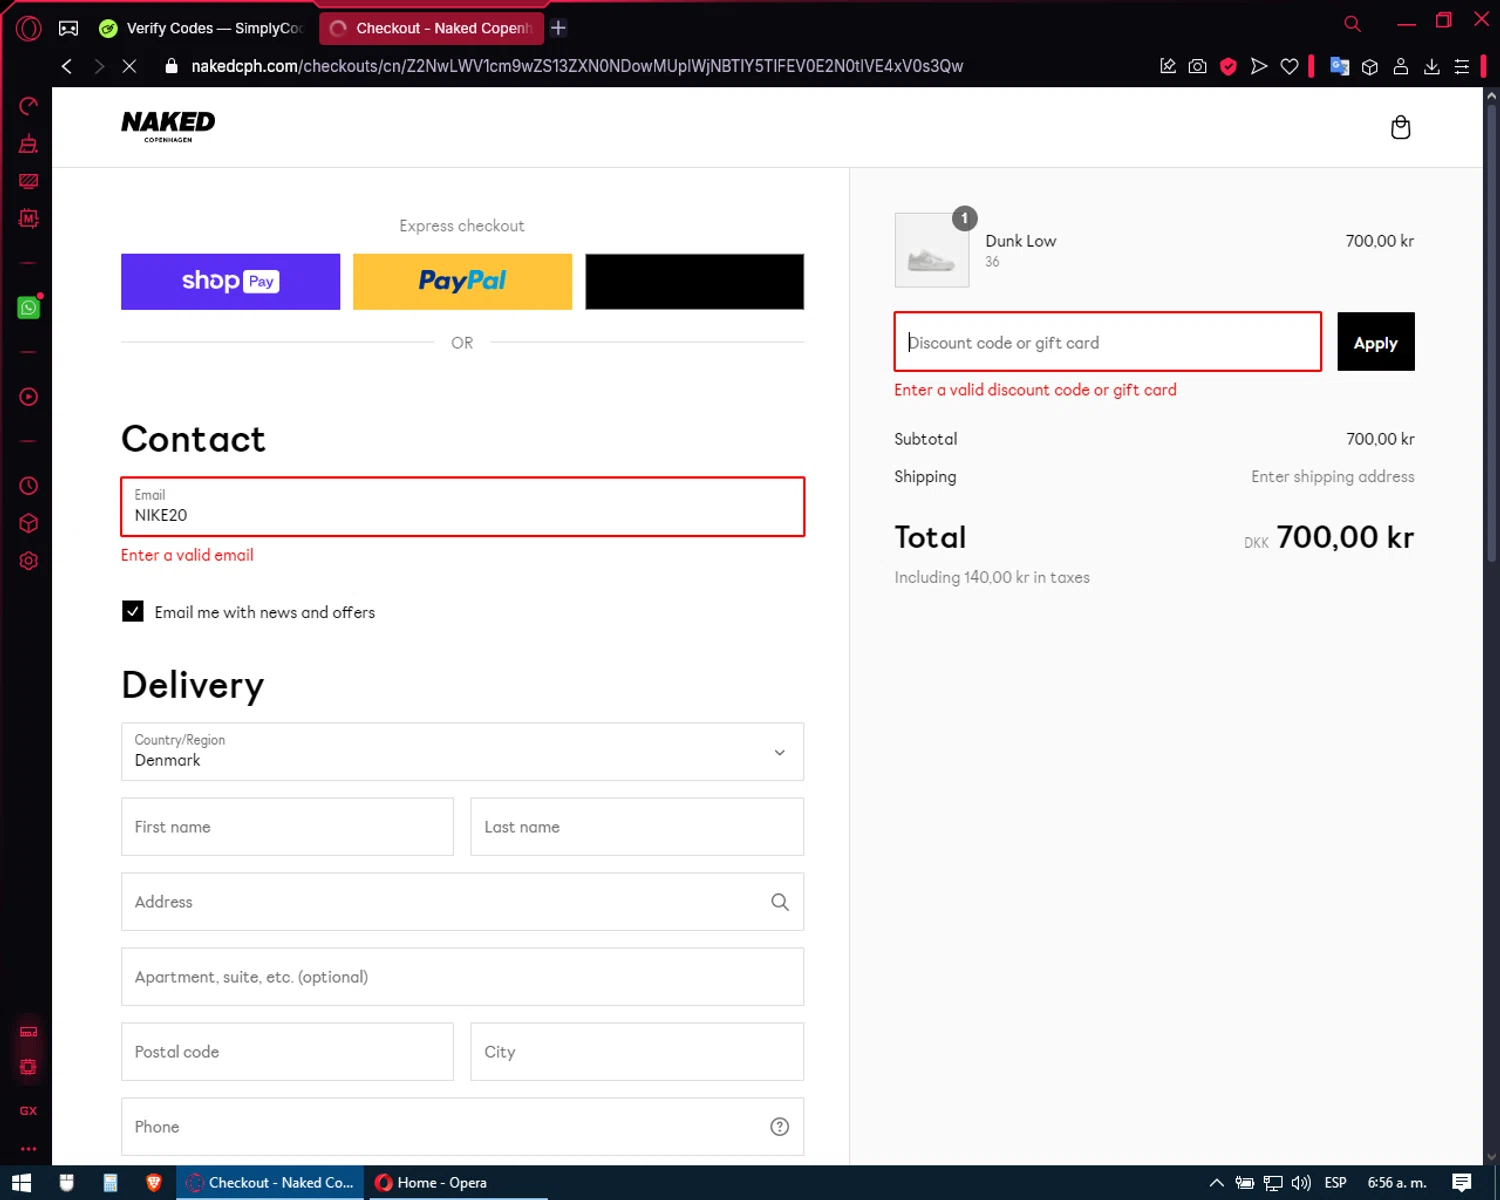Bookmark page with the heart icon
Viewport: 1500px width, 1200px height.
1289,66
